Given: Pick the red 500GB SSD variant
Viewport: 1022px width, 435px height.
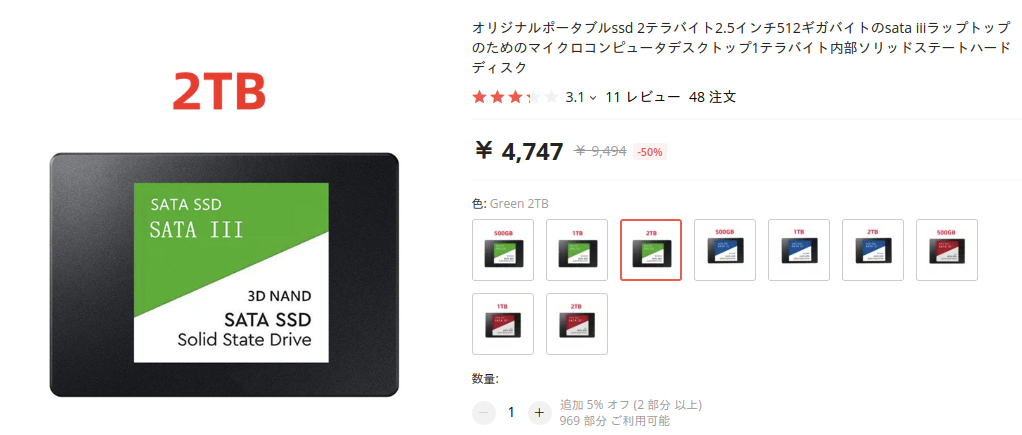Looking at the screenshot, I should coord(947,250).
